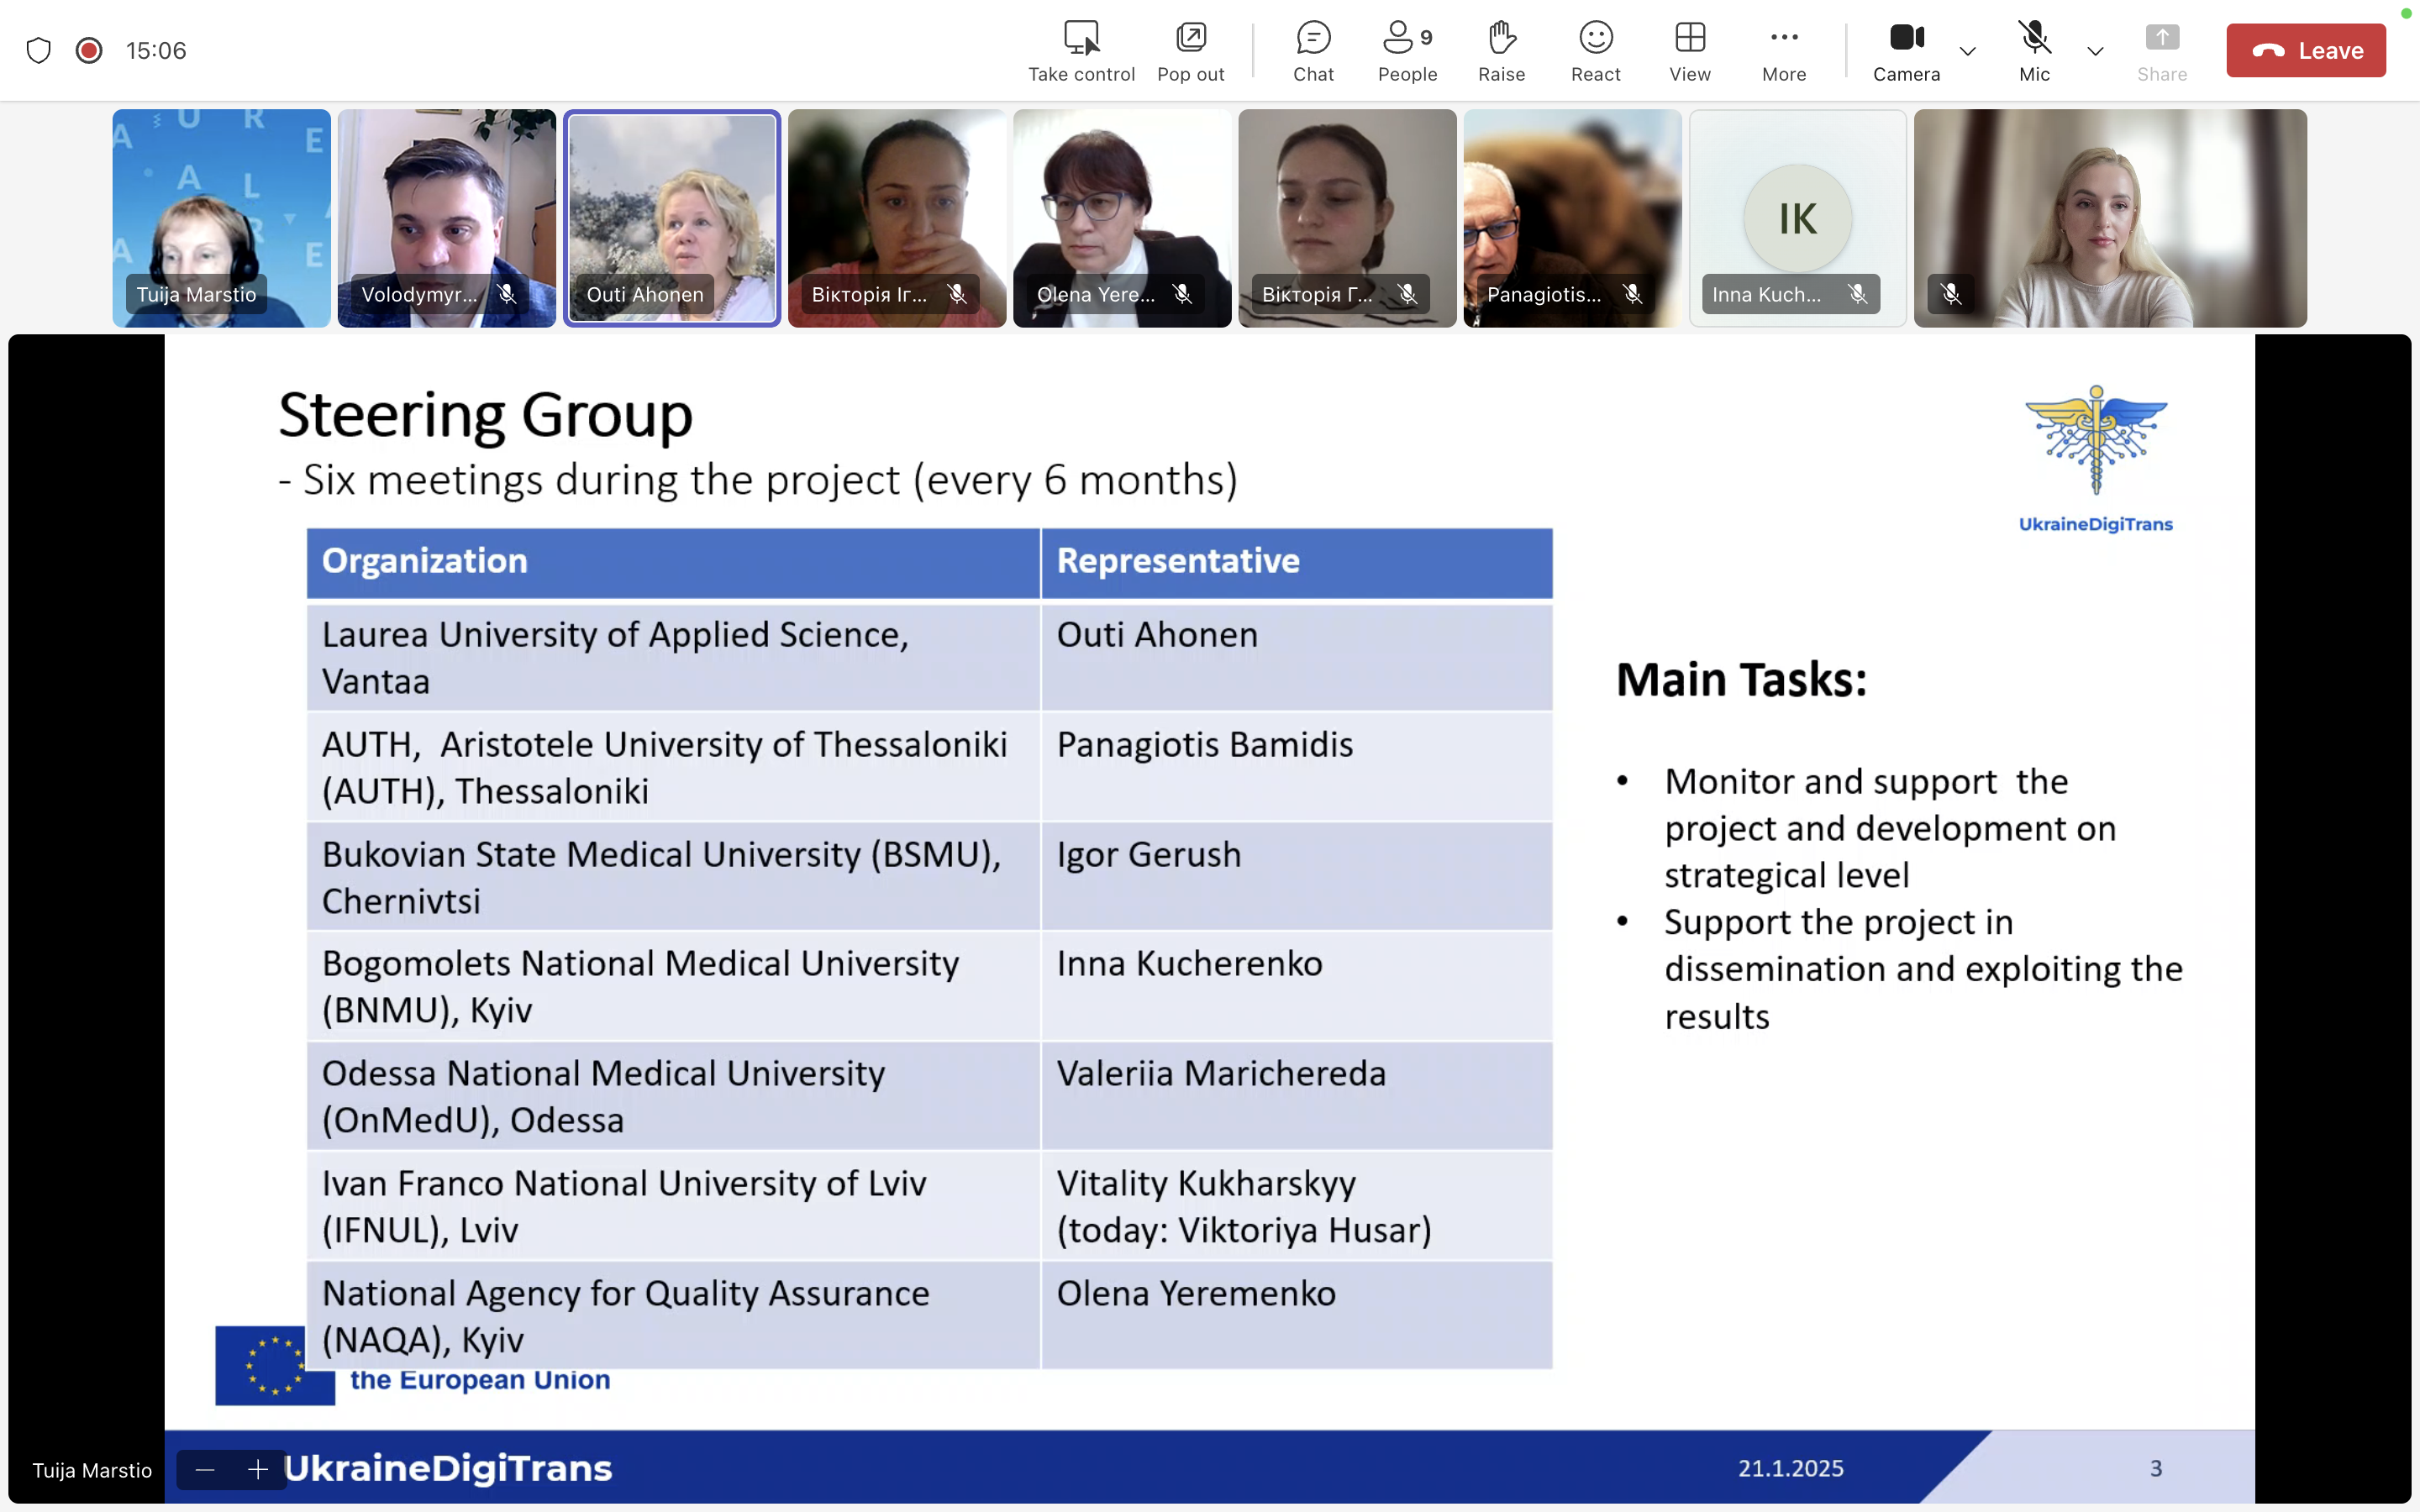The image size is (2420, 1512).
Task: Click Inna Kuch... IK avatar tile
Action: point(1797,218)
